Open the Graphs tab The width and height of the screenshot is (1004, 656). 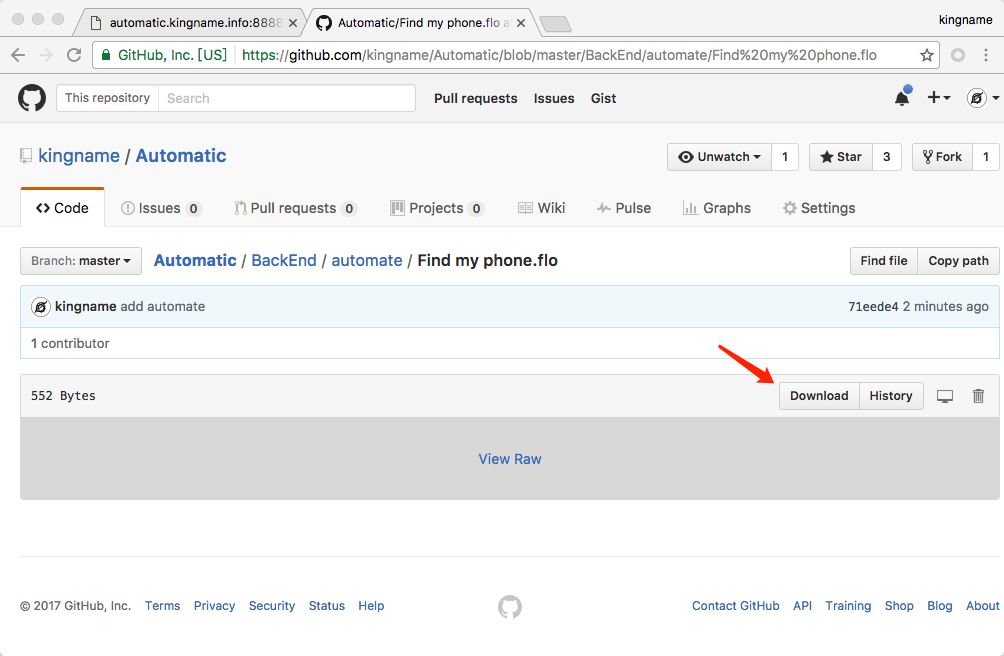(717, 208)
